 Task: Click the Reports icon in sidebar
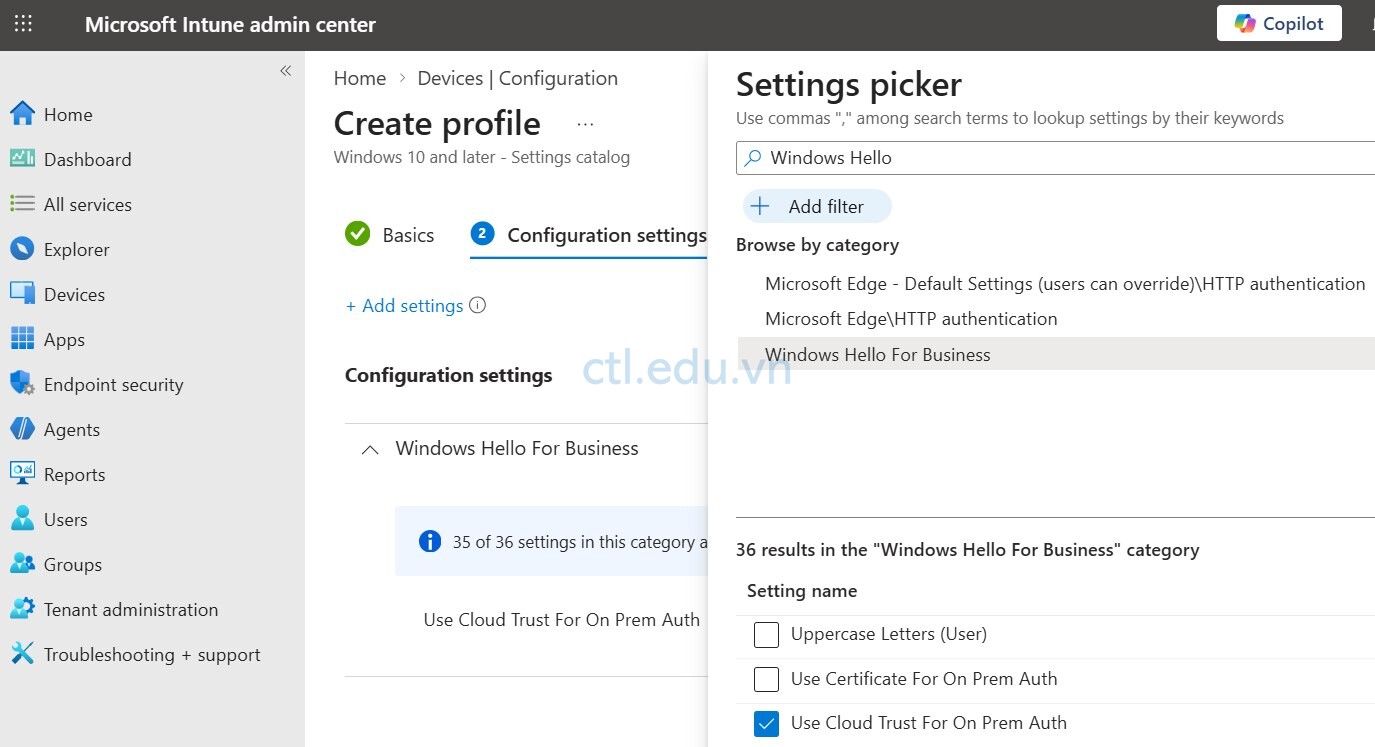click(22, 474)
